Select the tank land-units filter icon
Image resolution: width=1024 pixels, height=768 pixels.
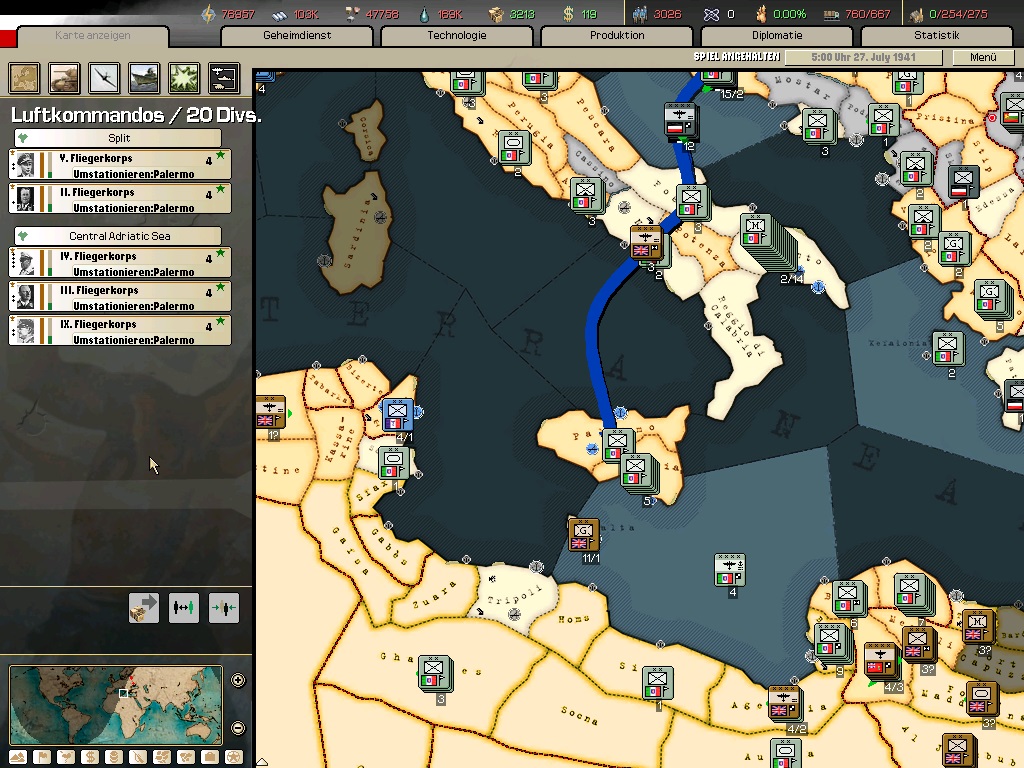[65, 78]
